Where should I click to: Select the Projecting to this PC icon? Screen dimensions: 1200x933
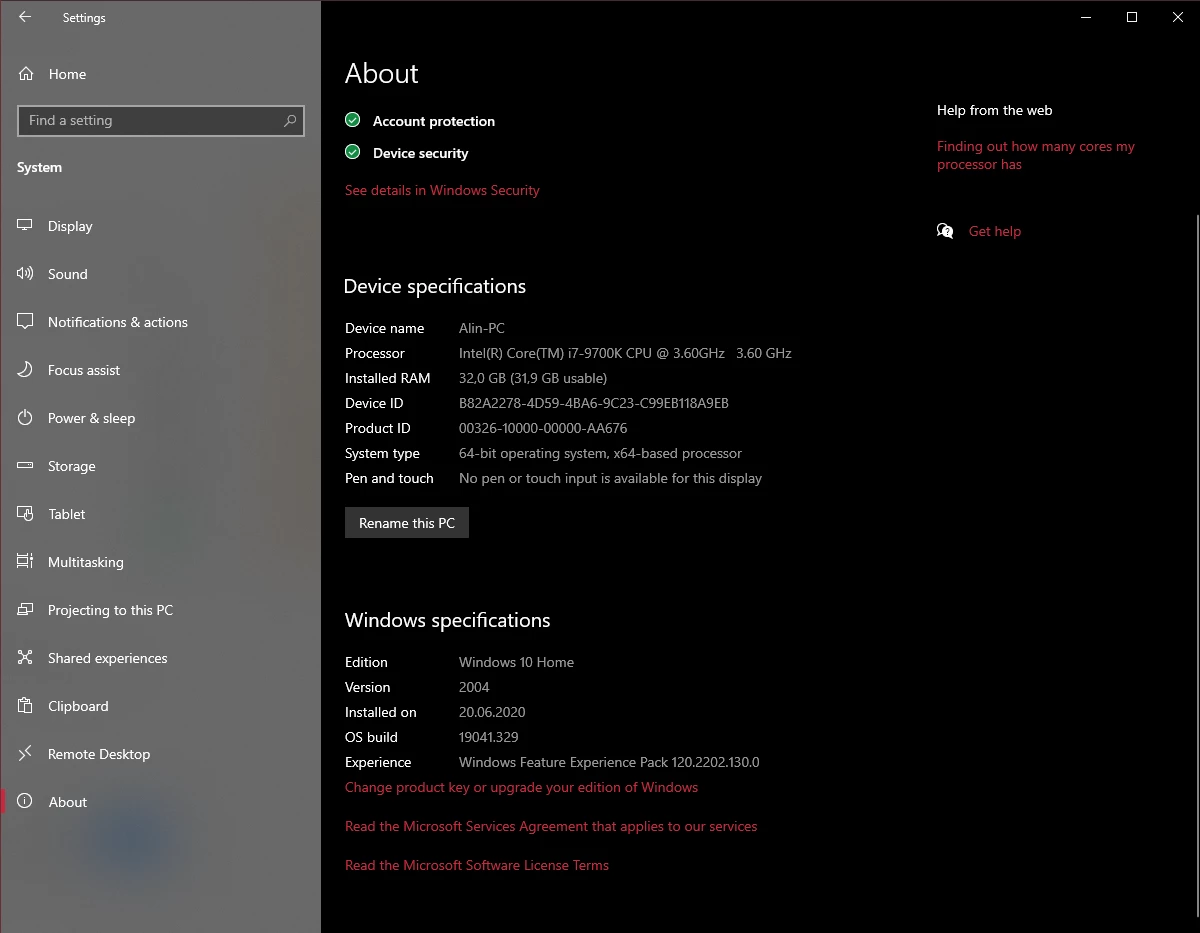point(26,610)
